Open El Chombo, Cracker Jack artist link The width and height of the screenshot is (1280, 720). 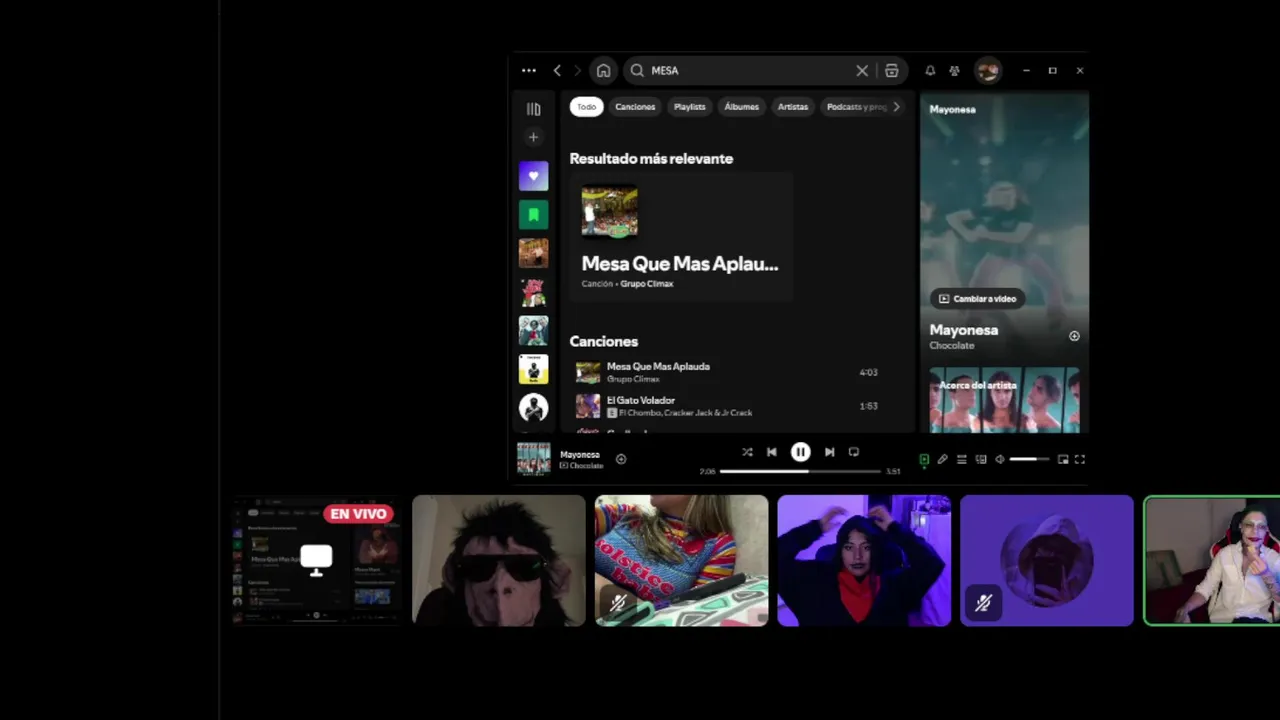(685, 413)
